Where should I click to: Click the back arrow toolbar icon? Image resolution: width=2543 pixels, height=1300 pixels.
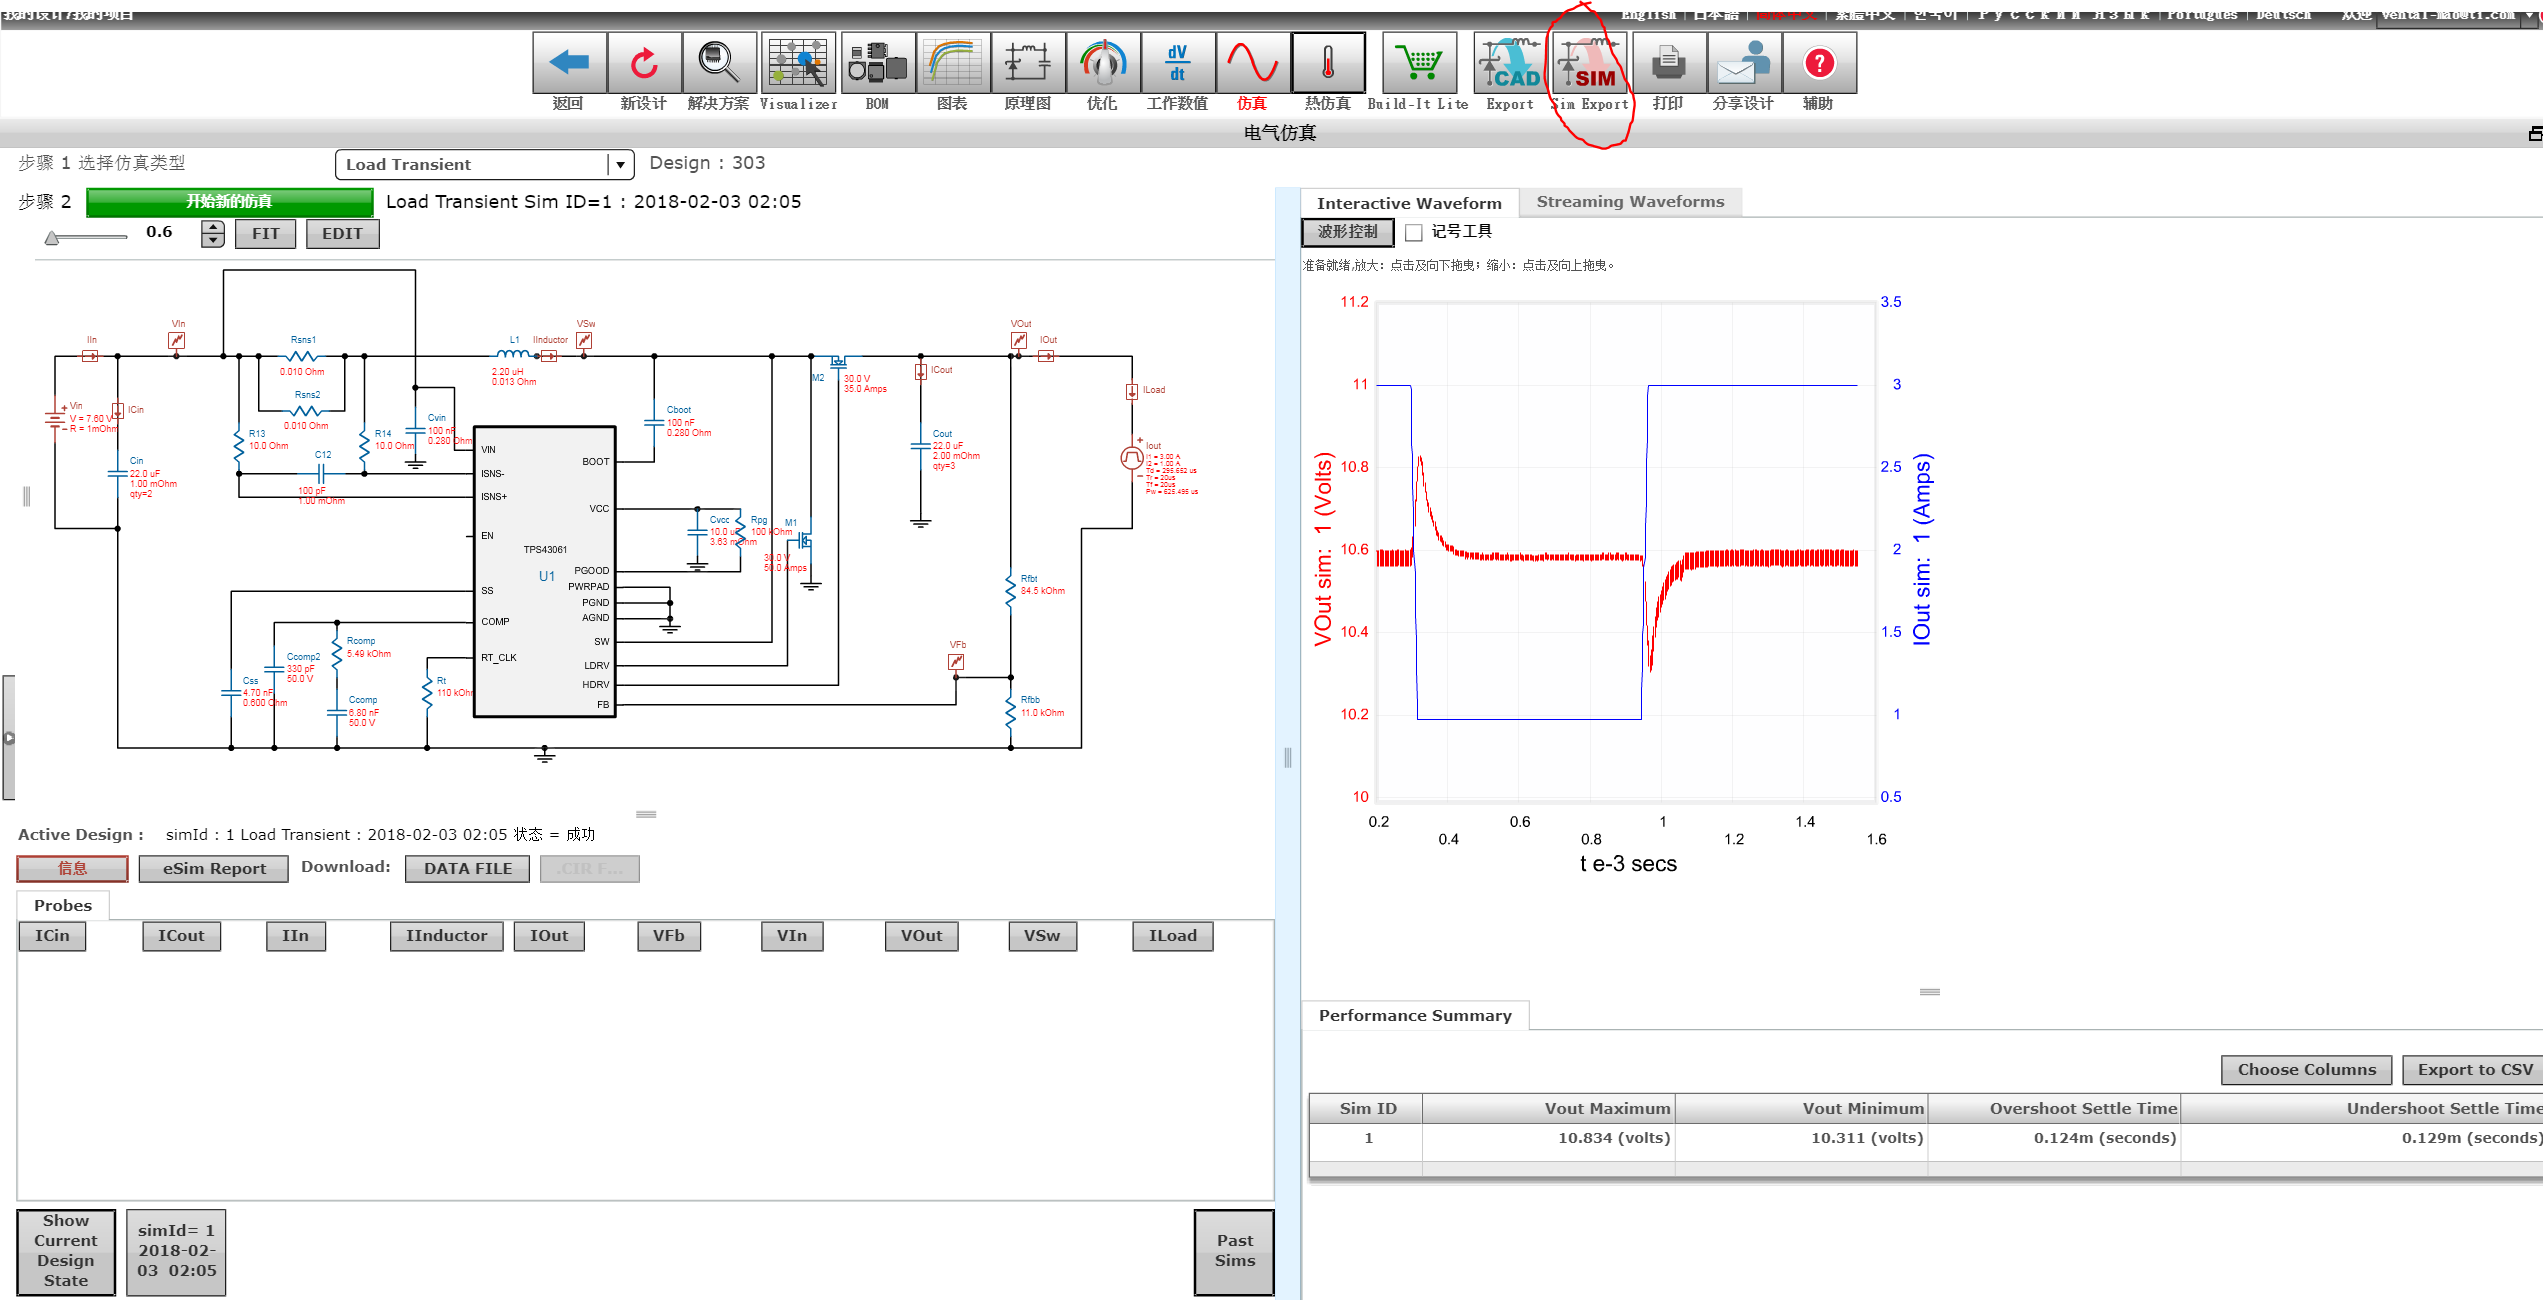point(569,63)
